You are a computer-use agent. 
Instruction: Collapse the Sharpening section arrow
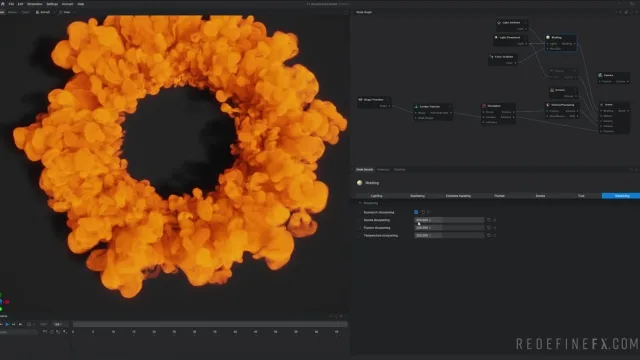coord(360,203)
